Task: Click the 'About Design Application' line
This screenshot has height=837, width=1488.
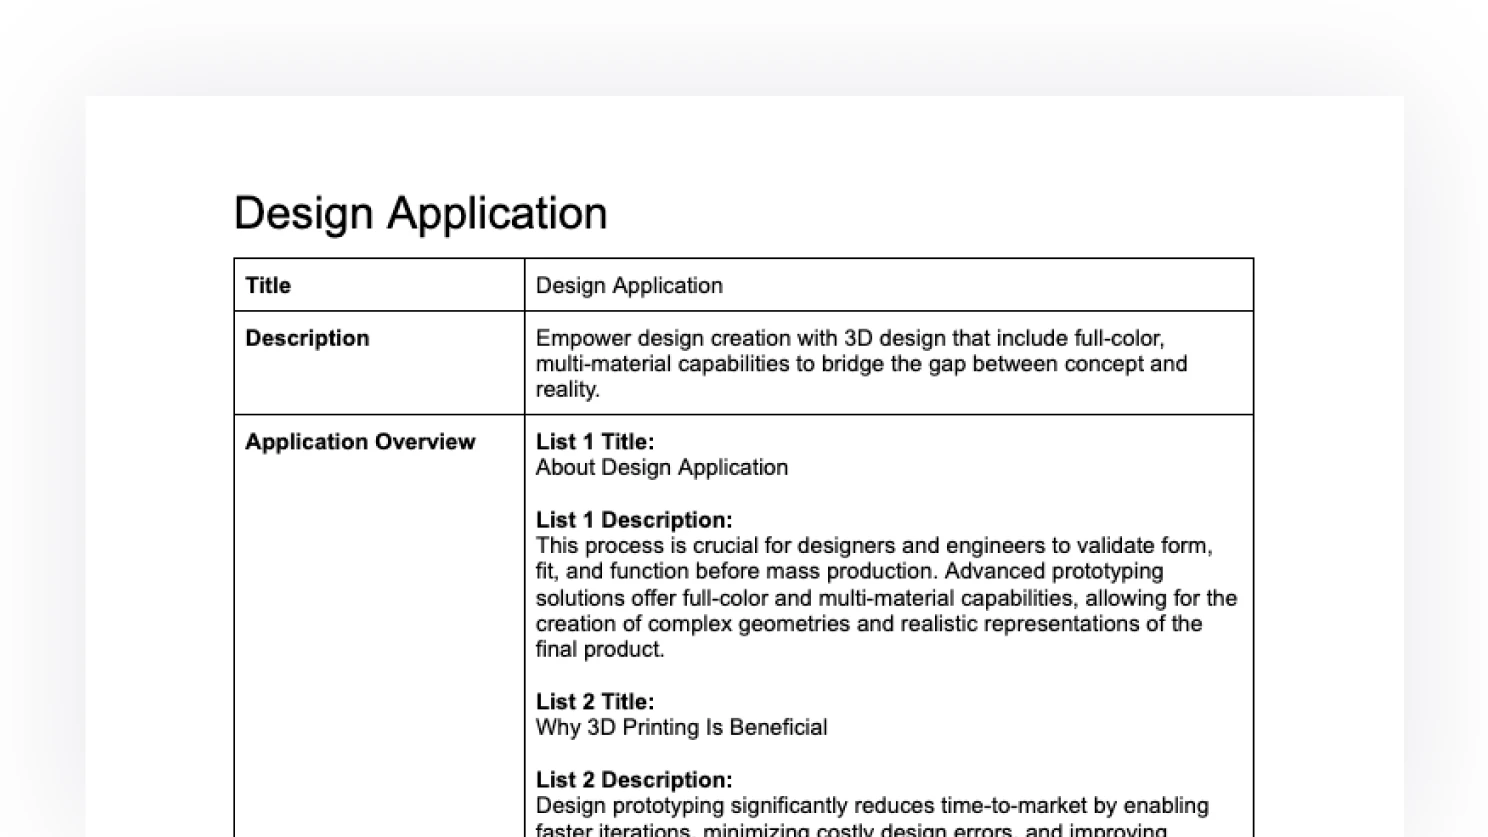Action: pyautogui.click(x=662, y=468)
